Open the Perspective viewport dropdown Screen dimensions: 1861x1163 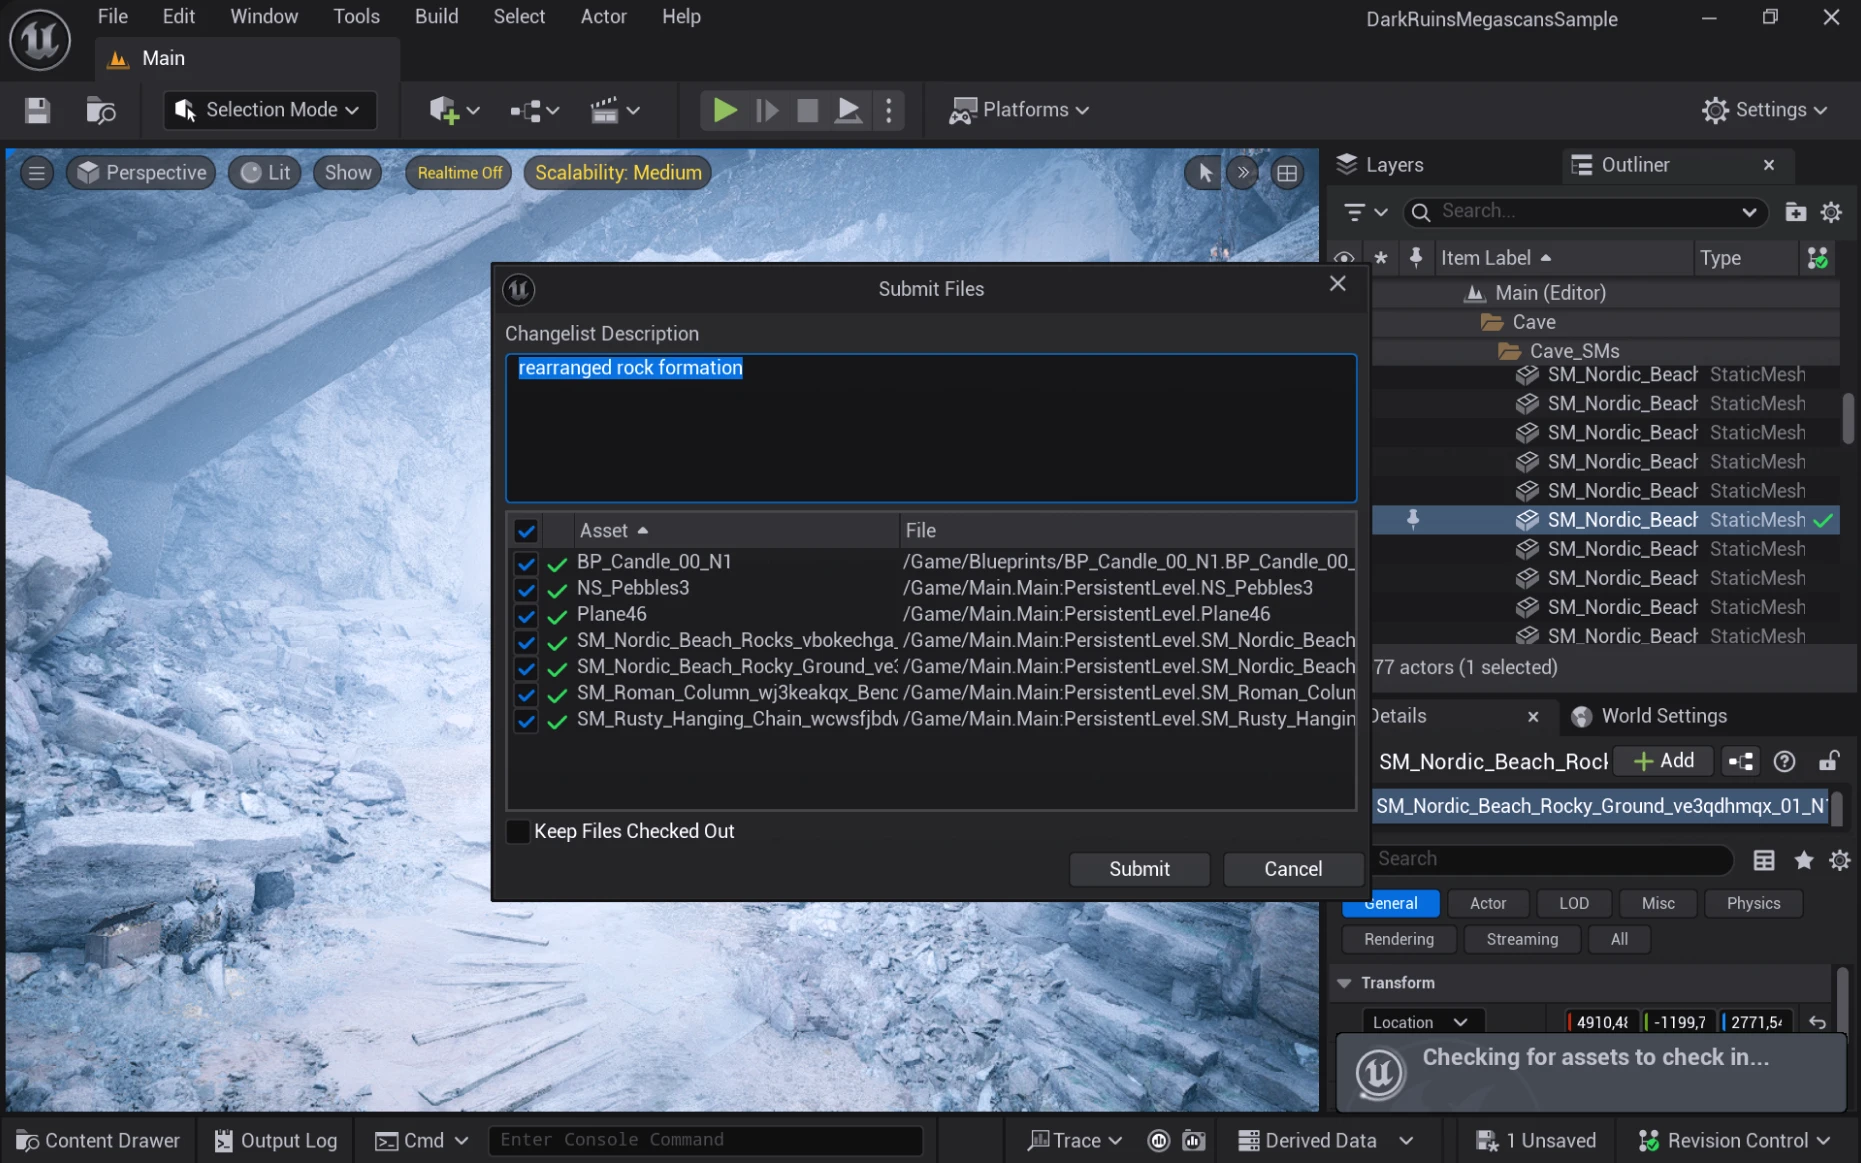140,172
